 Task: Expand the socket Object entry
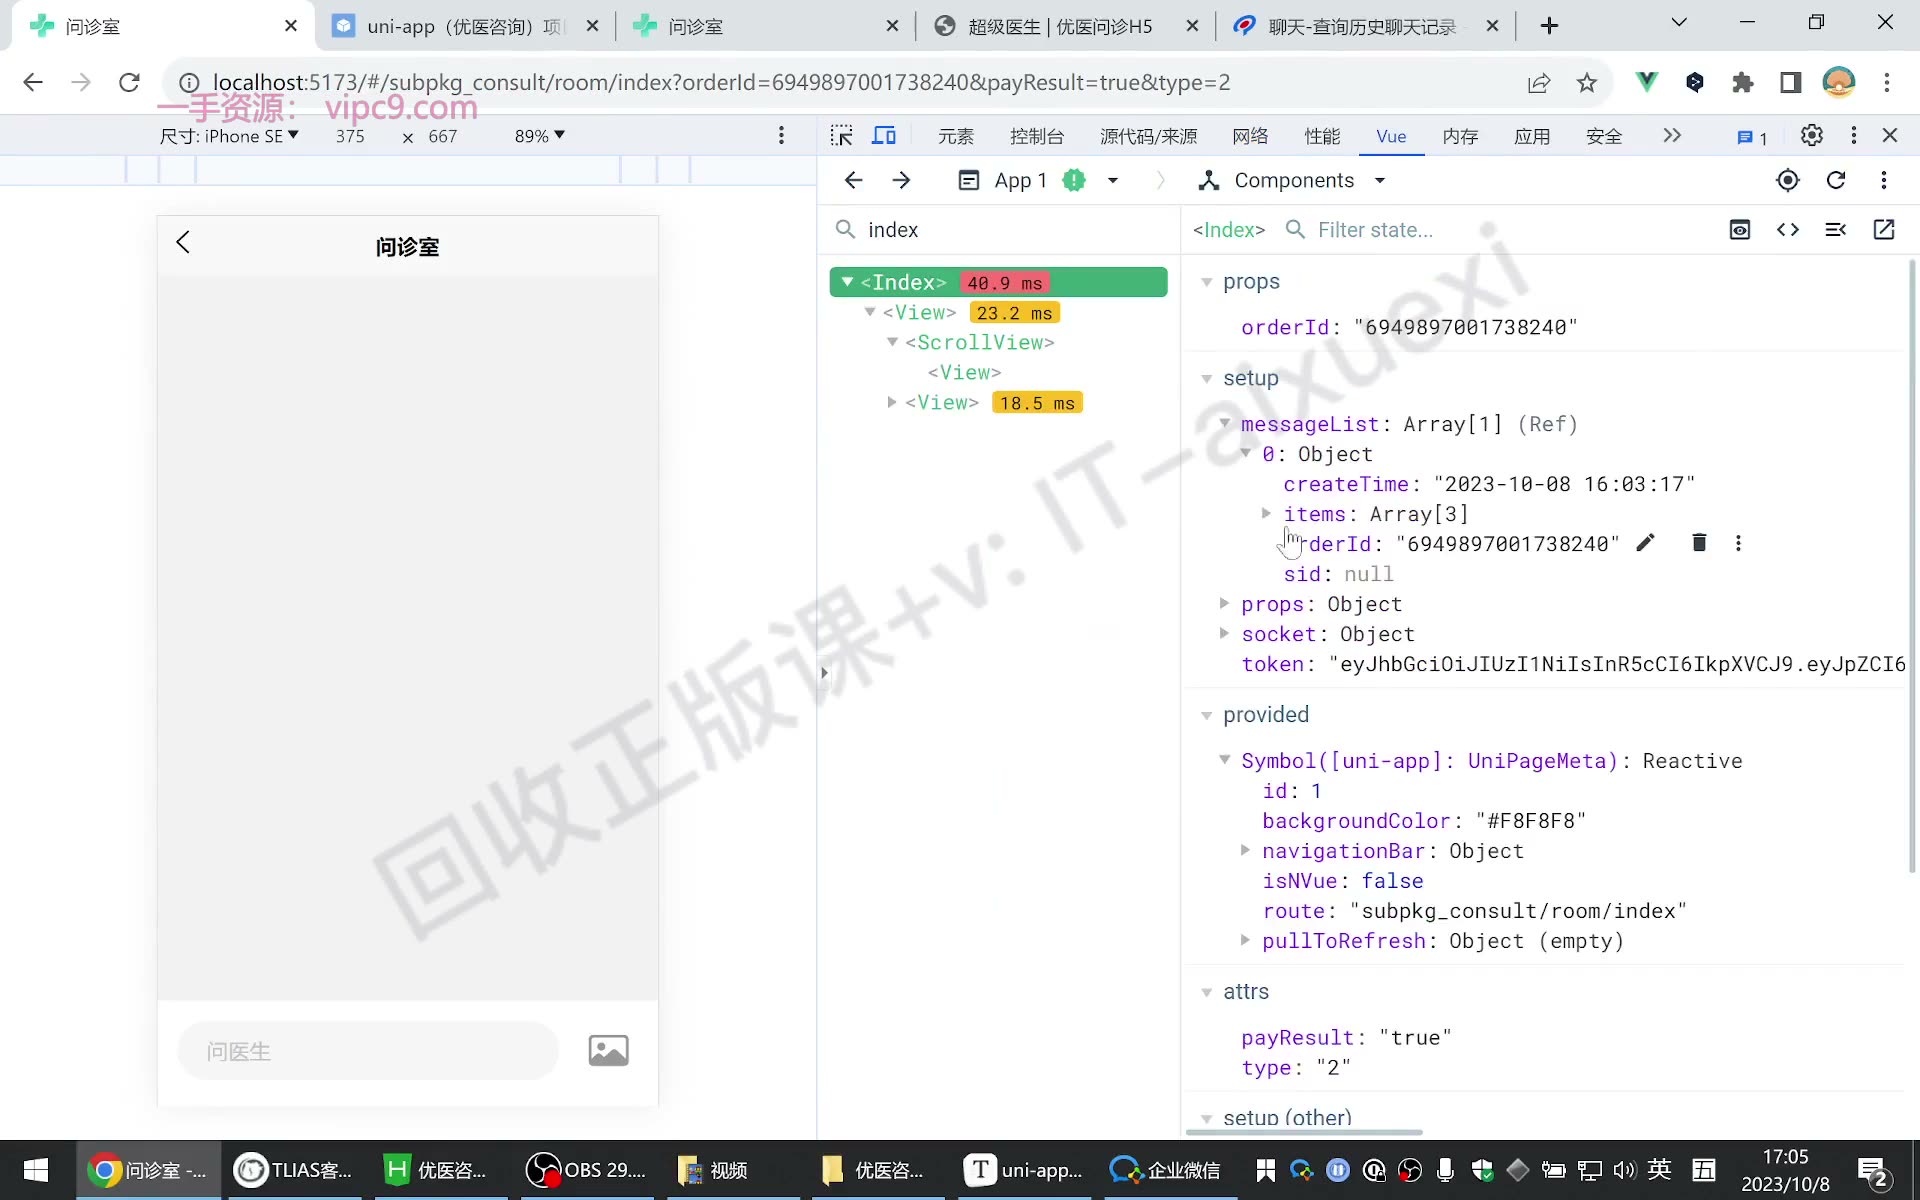(x=1224, y=634)
